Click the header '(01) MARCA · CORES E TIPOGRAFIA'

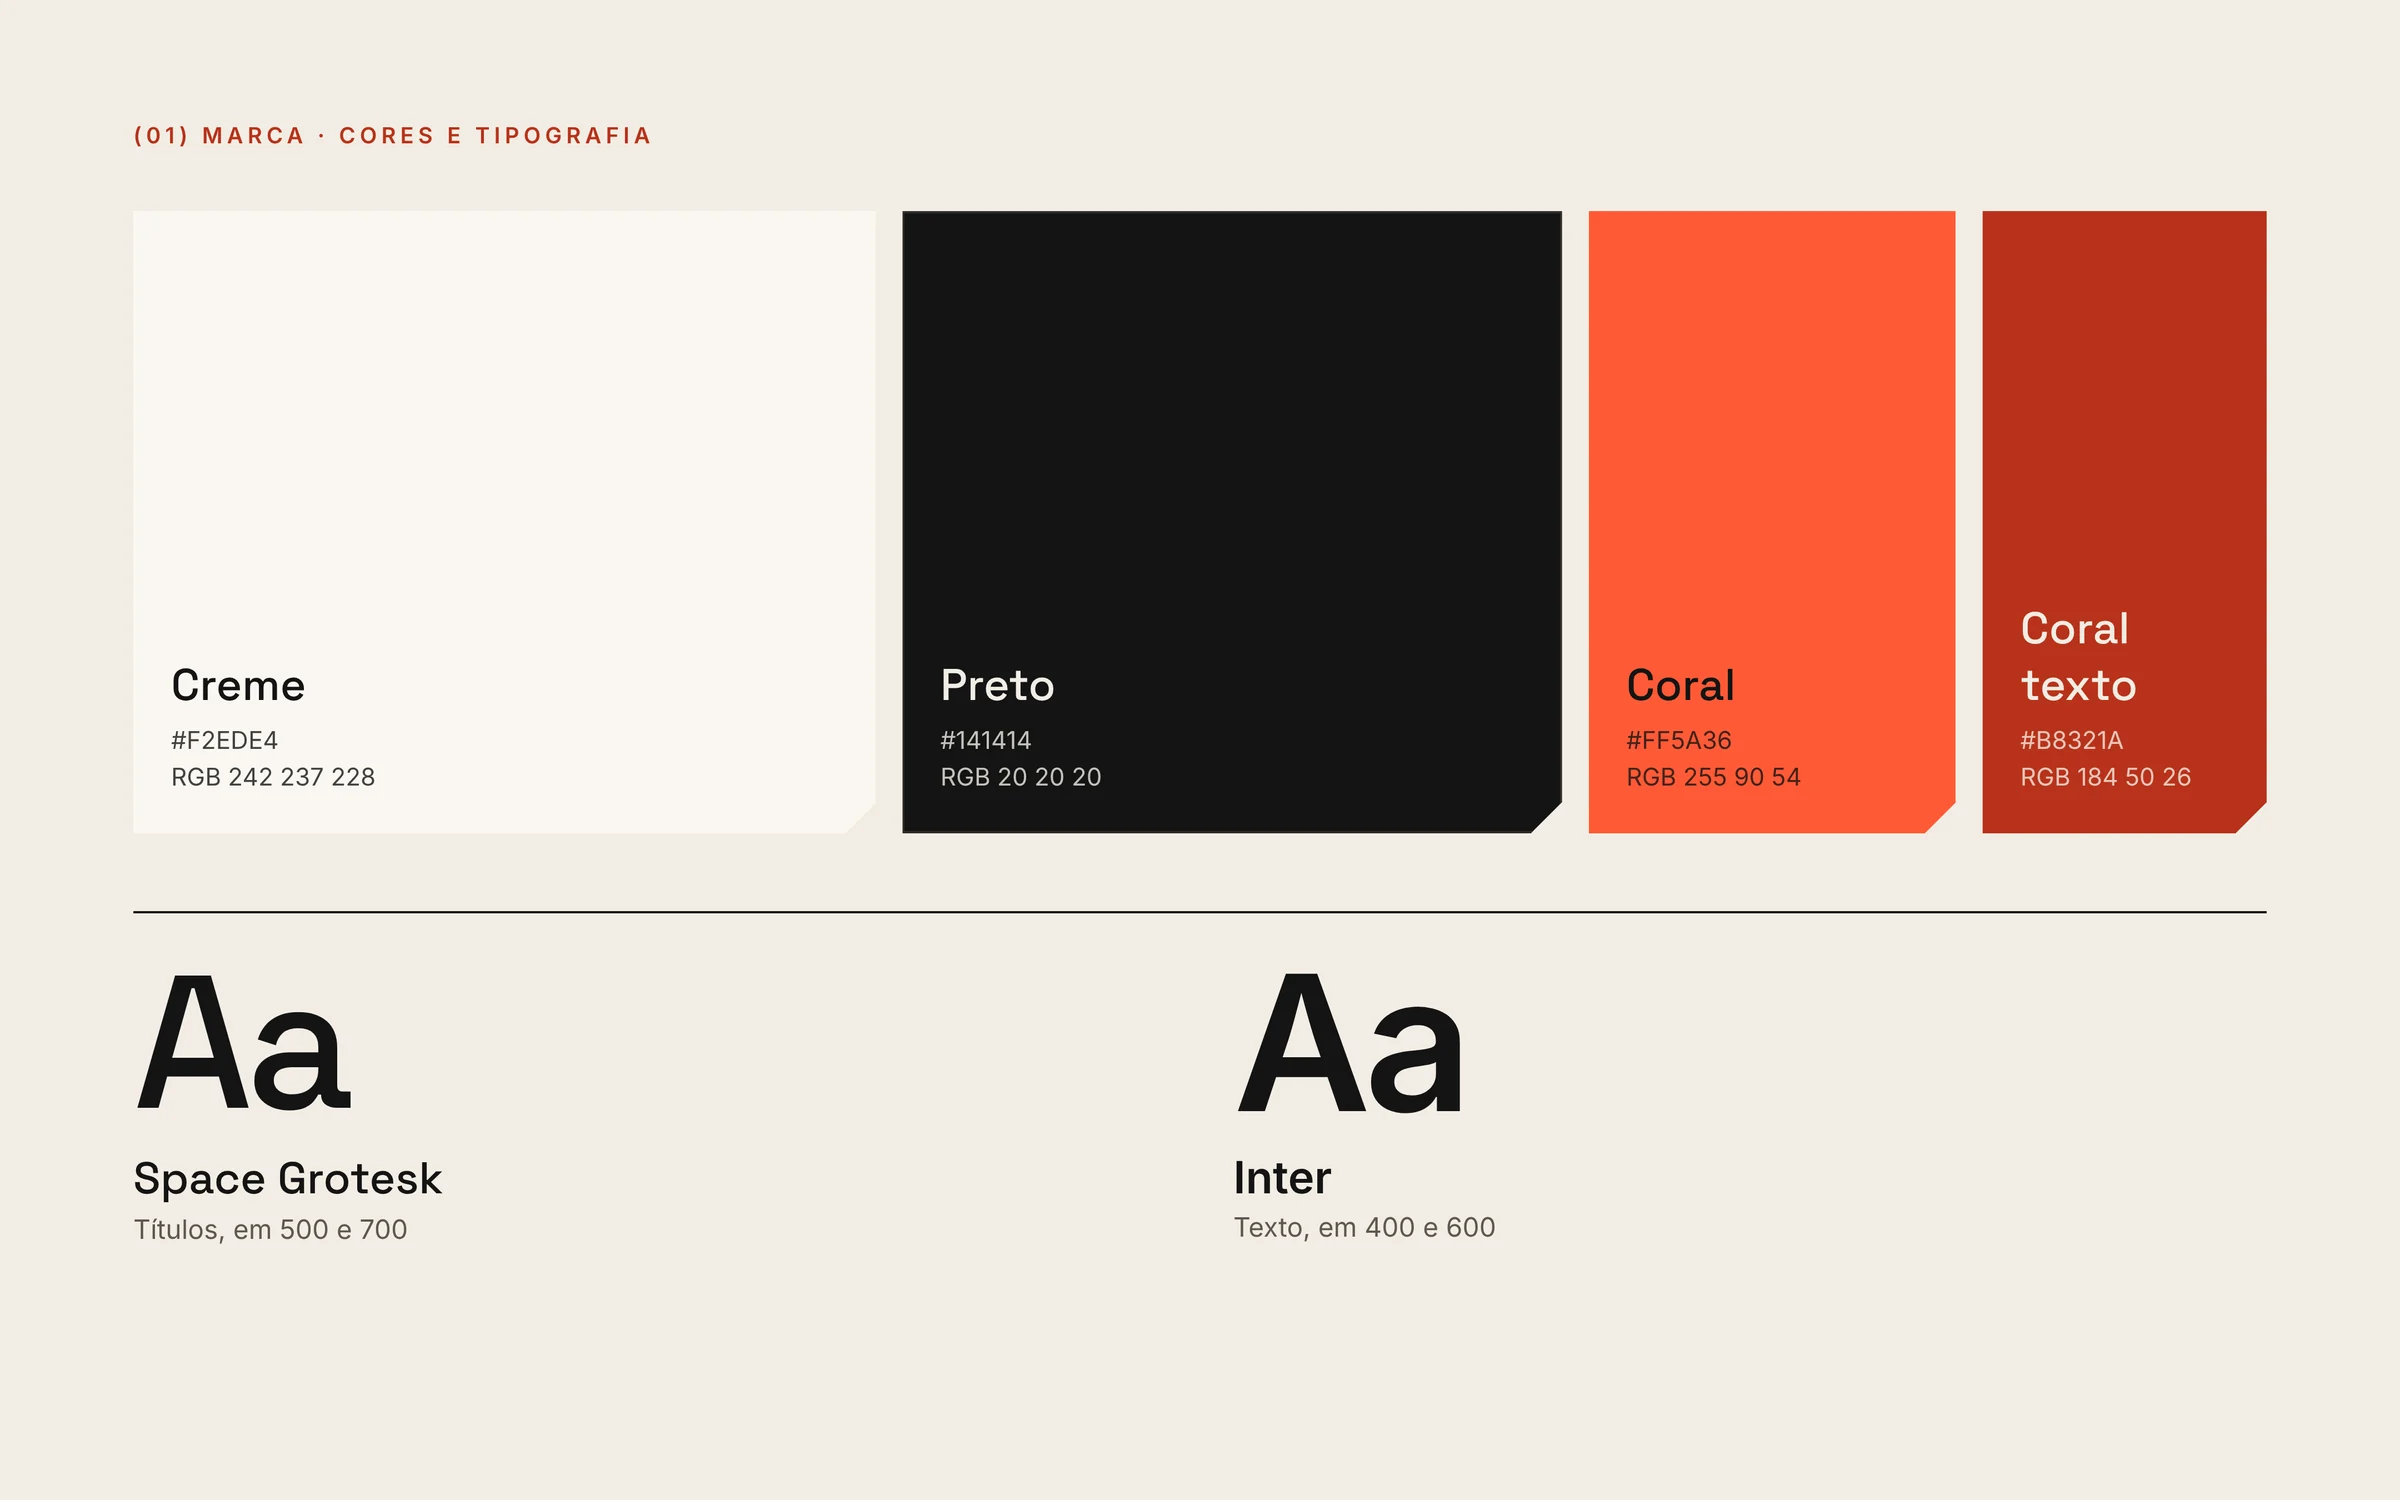tap(392, 136)
